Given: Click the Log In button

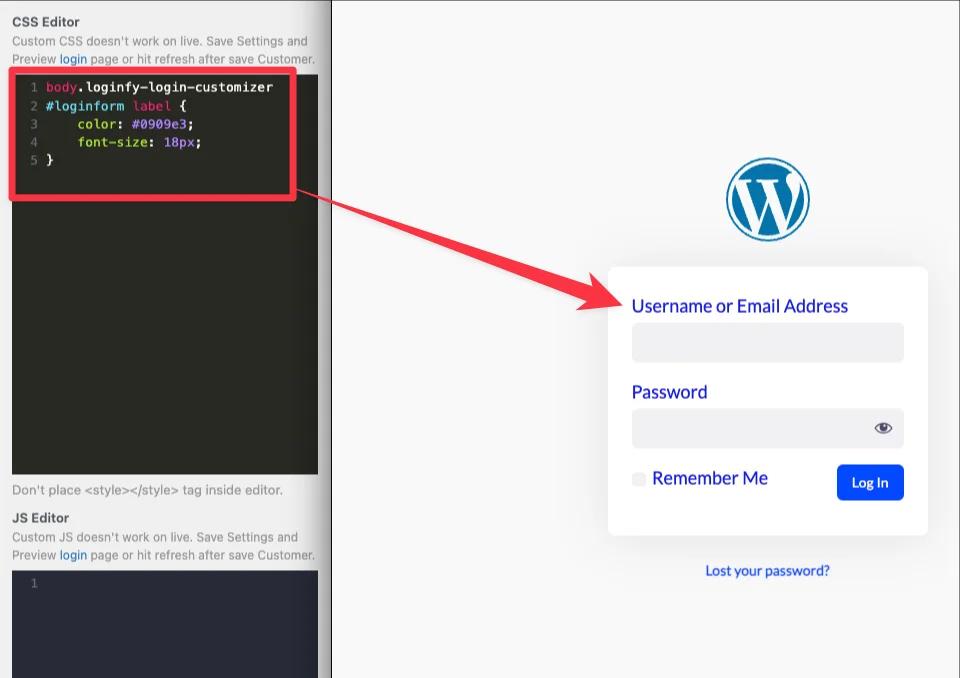Looking at the screenshot, I should tap(870, 483).
